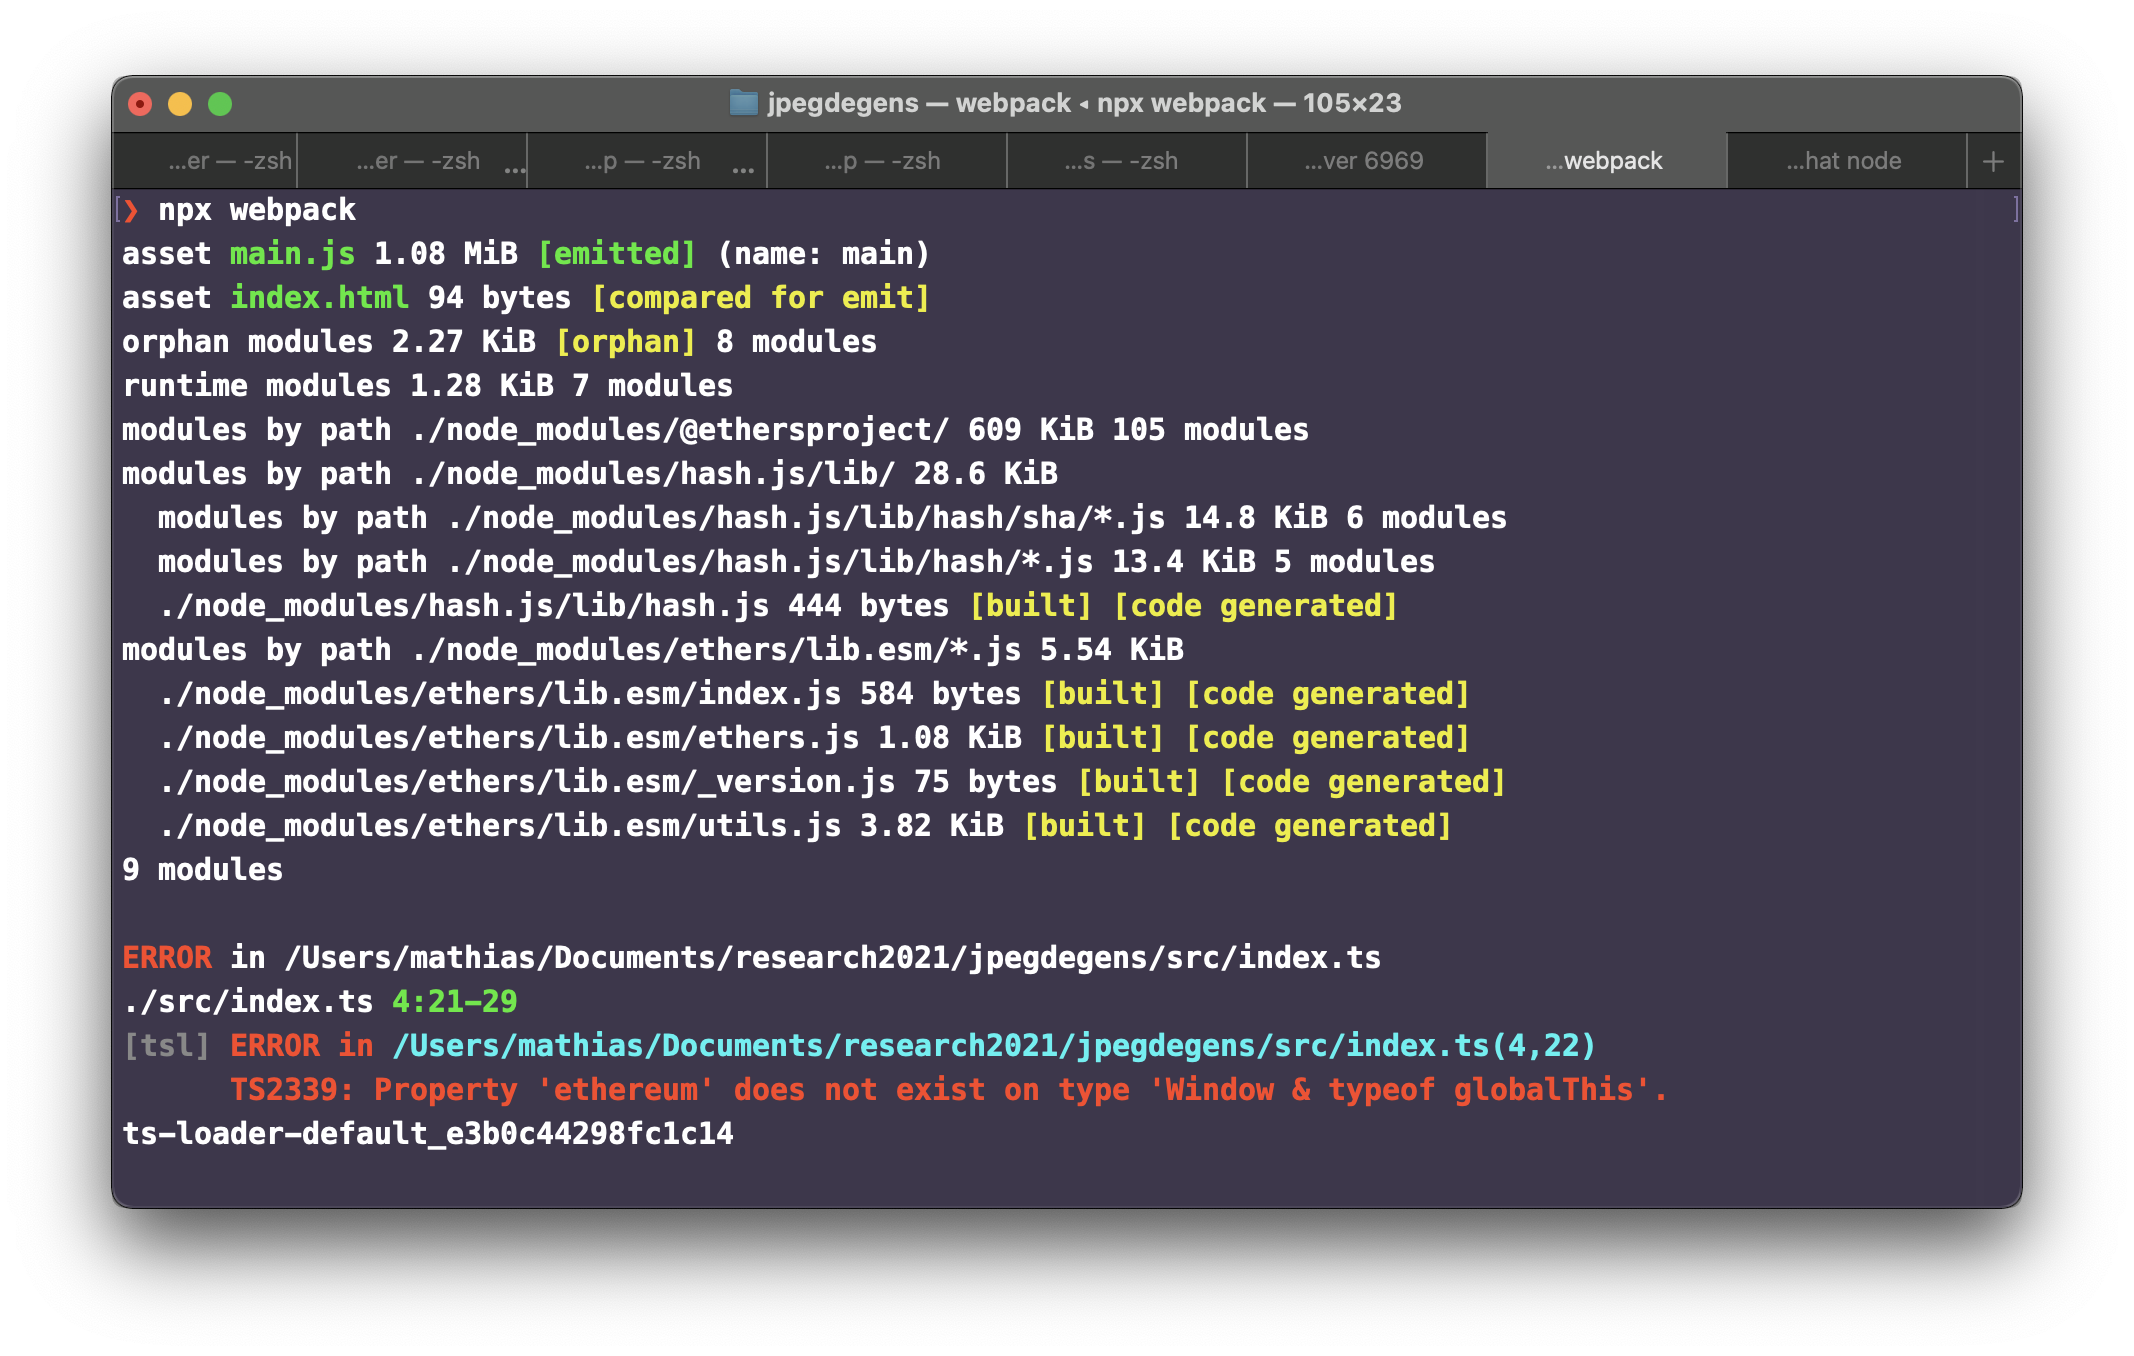The image size is (2134, 1356).
Task: Click the green full-screen traffic light
Action: tap(220, 103)
